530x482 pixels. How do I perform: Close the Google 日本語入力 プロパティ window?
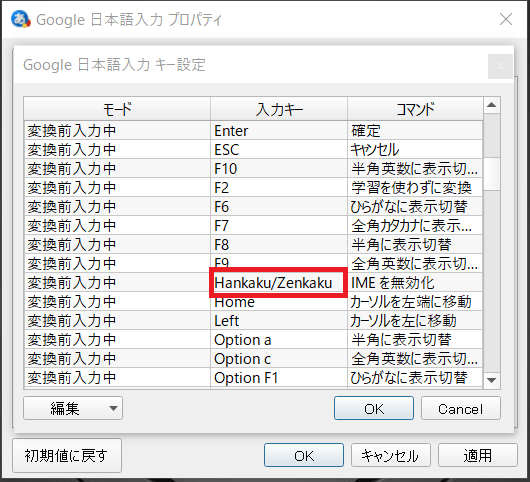(x=506, y=19)
